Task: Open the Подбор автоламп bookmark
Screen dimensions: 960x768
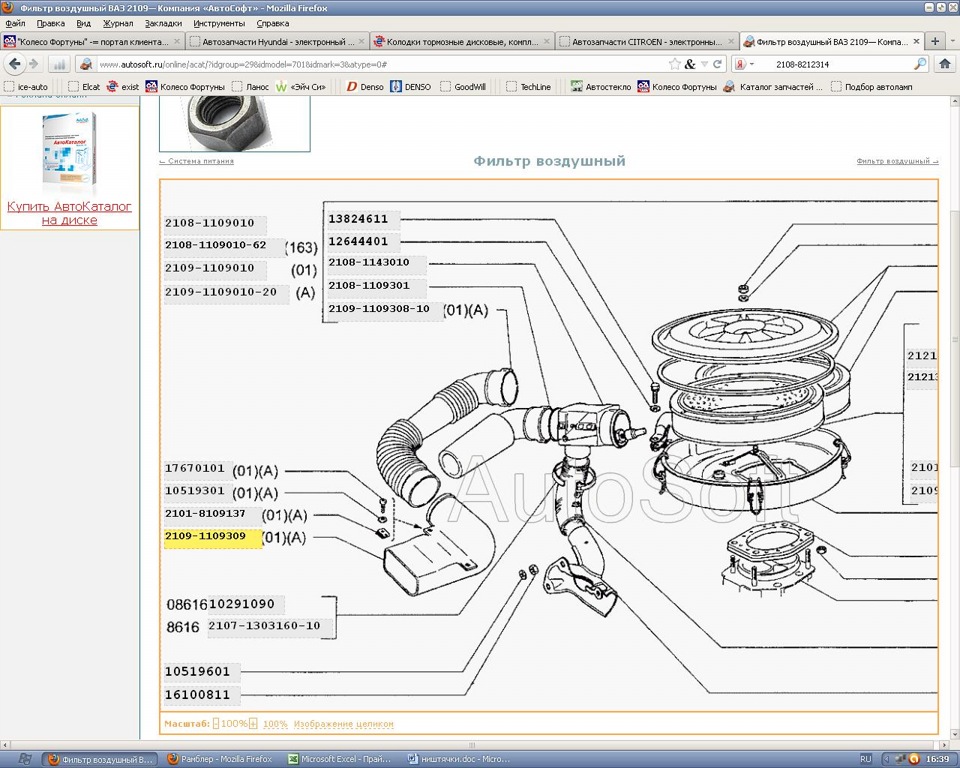Action: [x=872, y=87]
